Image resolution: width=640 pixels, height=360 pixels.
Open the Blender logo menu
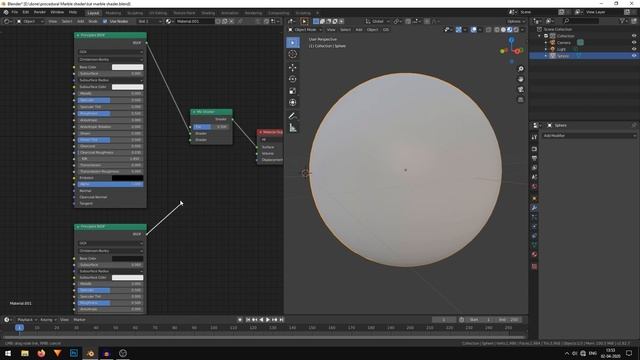(6, 12)
